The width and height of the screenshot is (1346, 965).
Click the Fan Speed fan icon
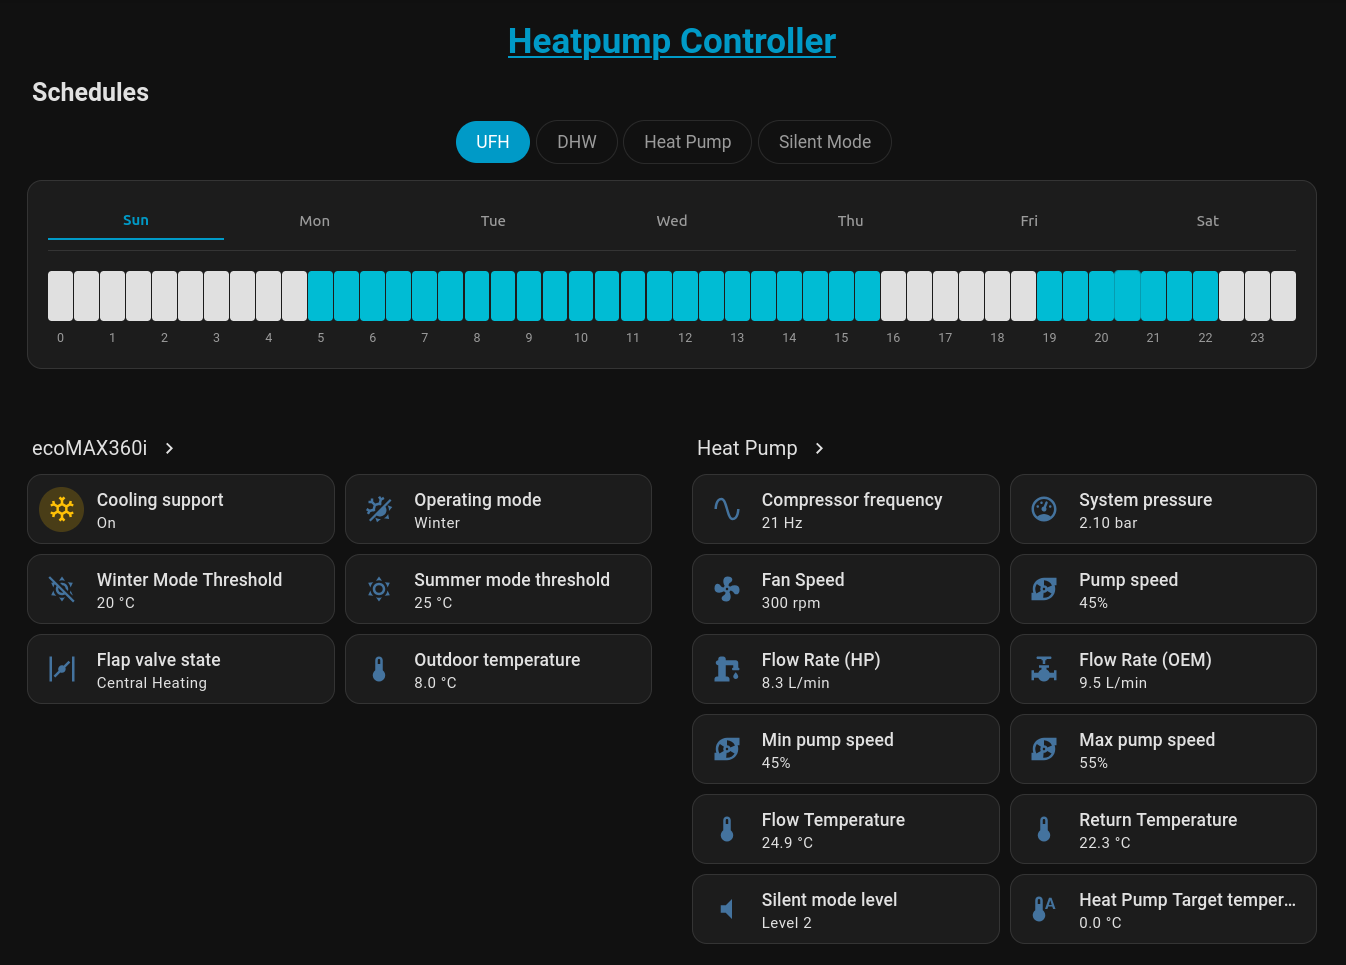[x=727, y=589]
